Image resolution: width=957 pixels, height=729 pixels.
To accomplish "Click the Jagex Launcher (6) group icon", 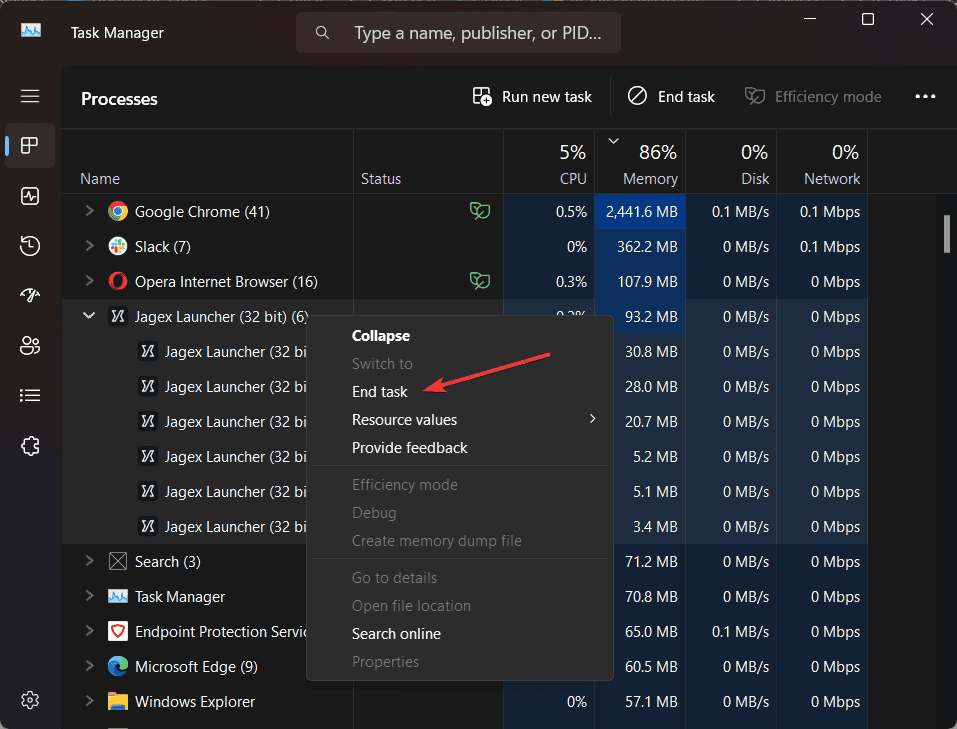I will point(118,316).
